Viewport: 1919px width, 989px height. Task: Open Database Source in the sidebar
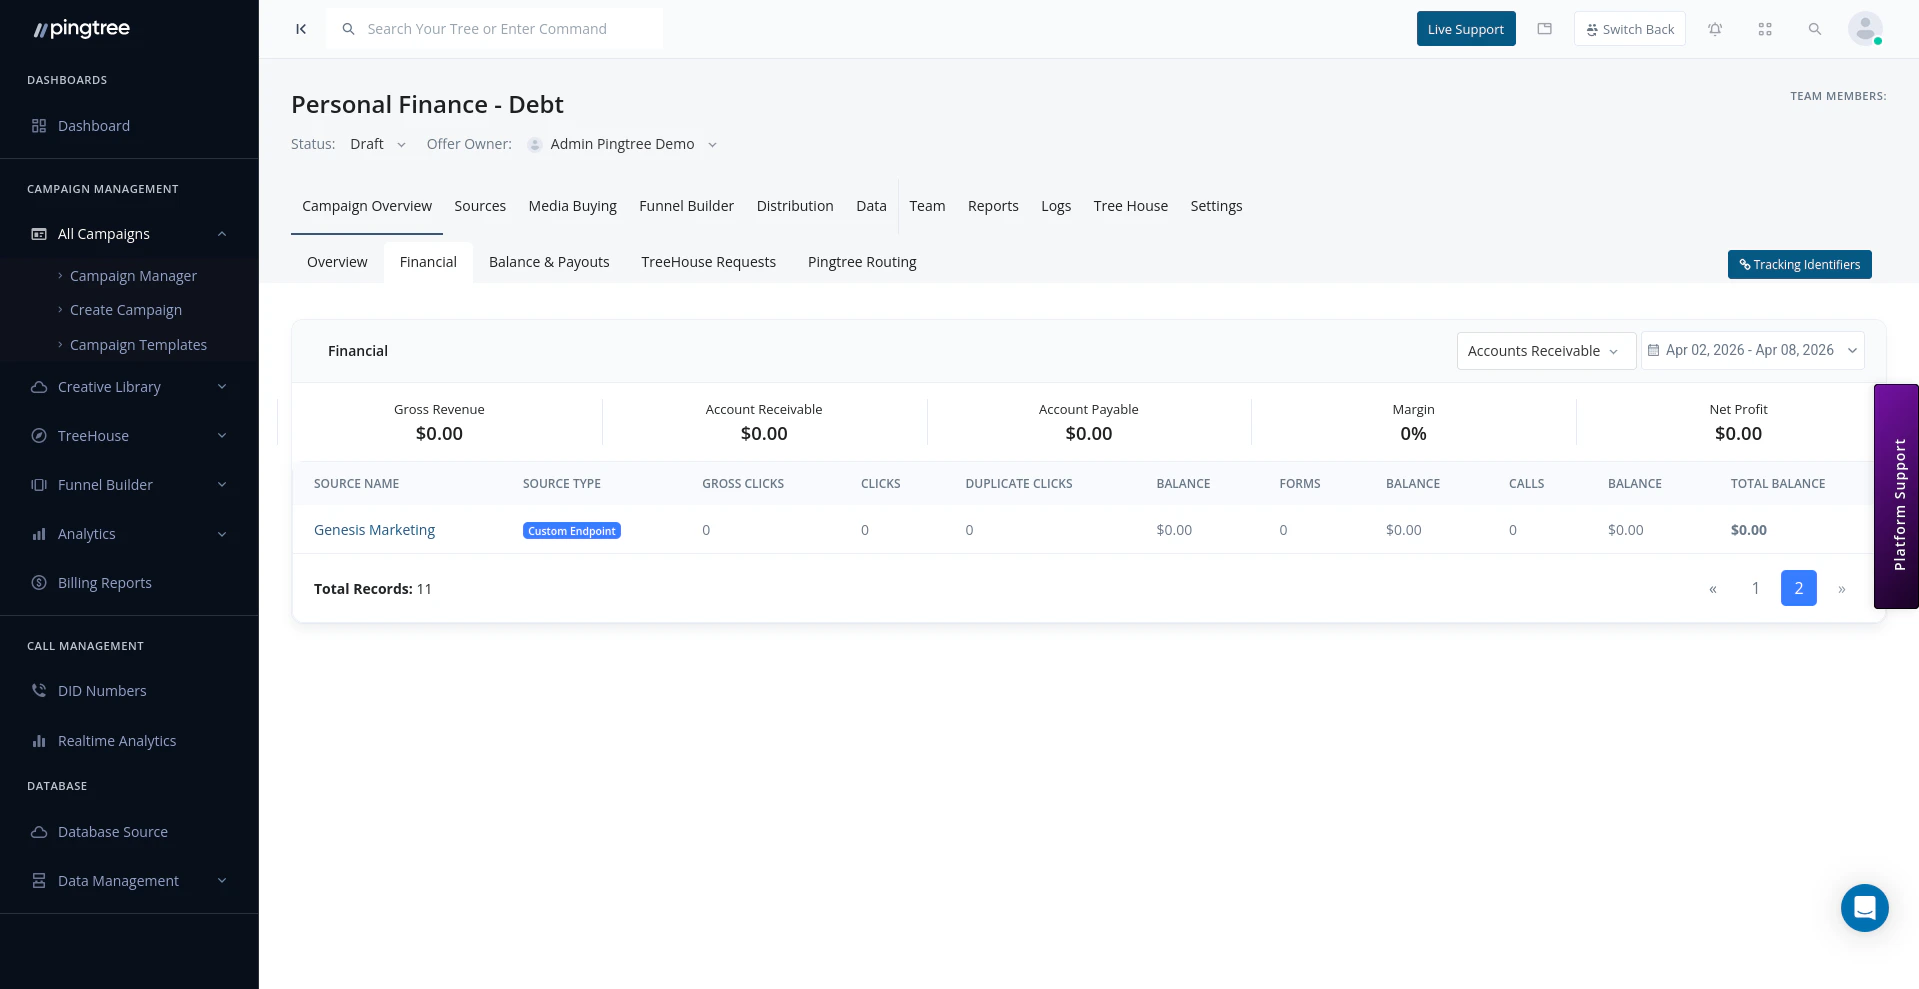point(112,831)
